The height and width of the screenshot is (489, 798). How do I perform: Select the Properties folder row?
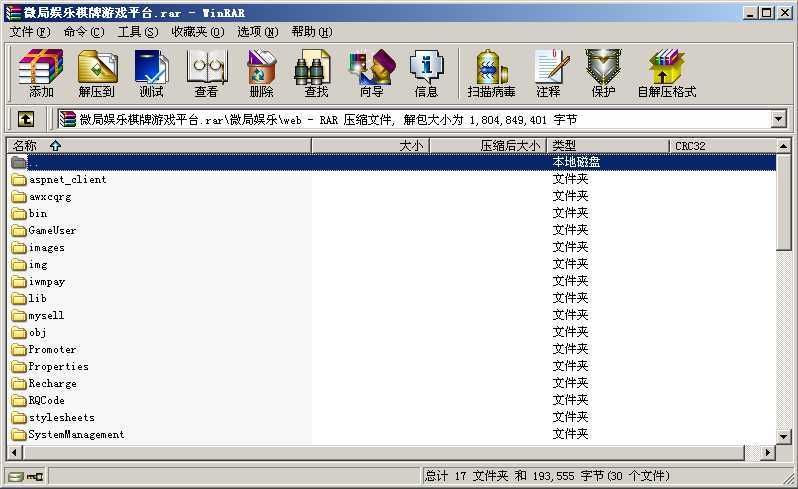pos(391,366)
